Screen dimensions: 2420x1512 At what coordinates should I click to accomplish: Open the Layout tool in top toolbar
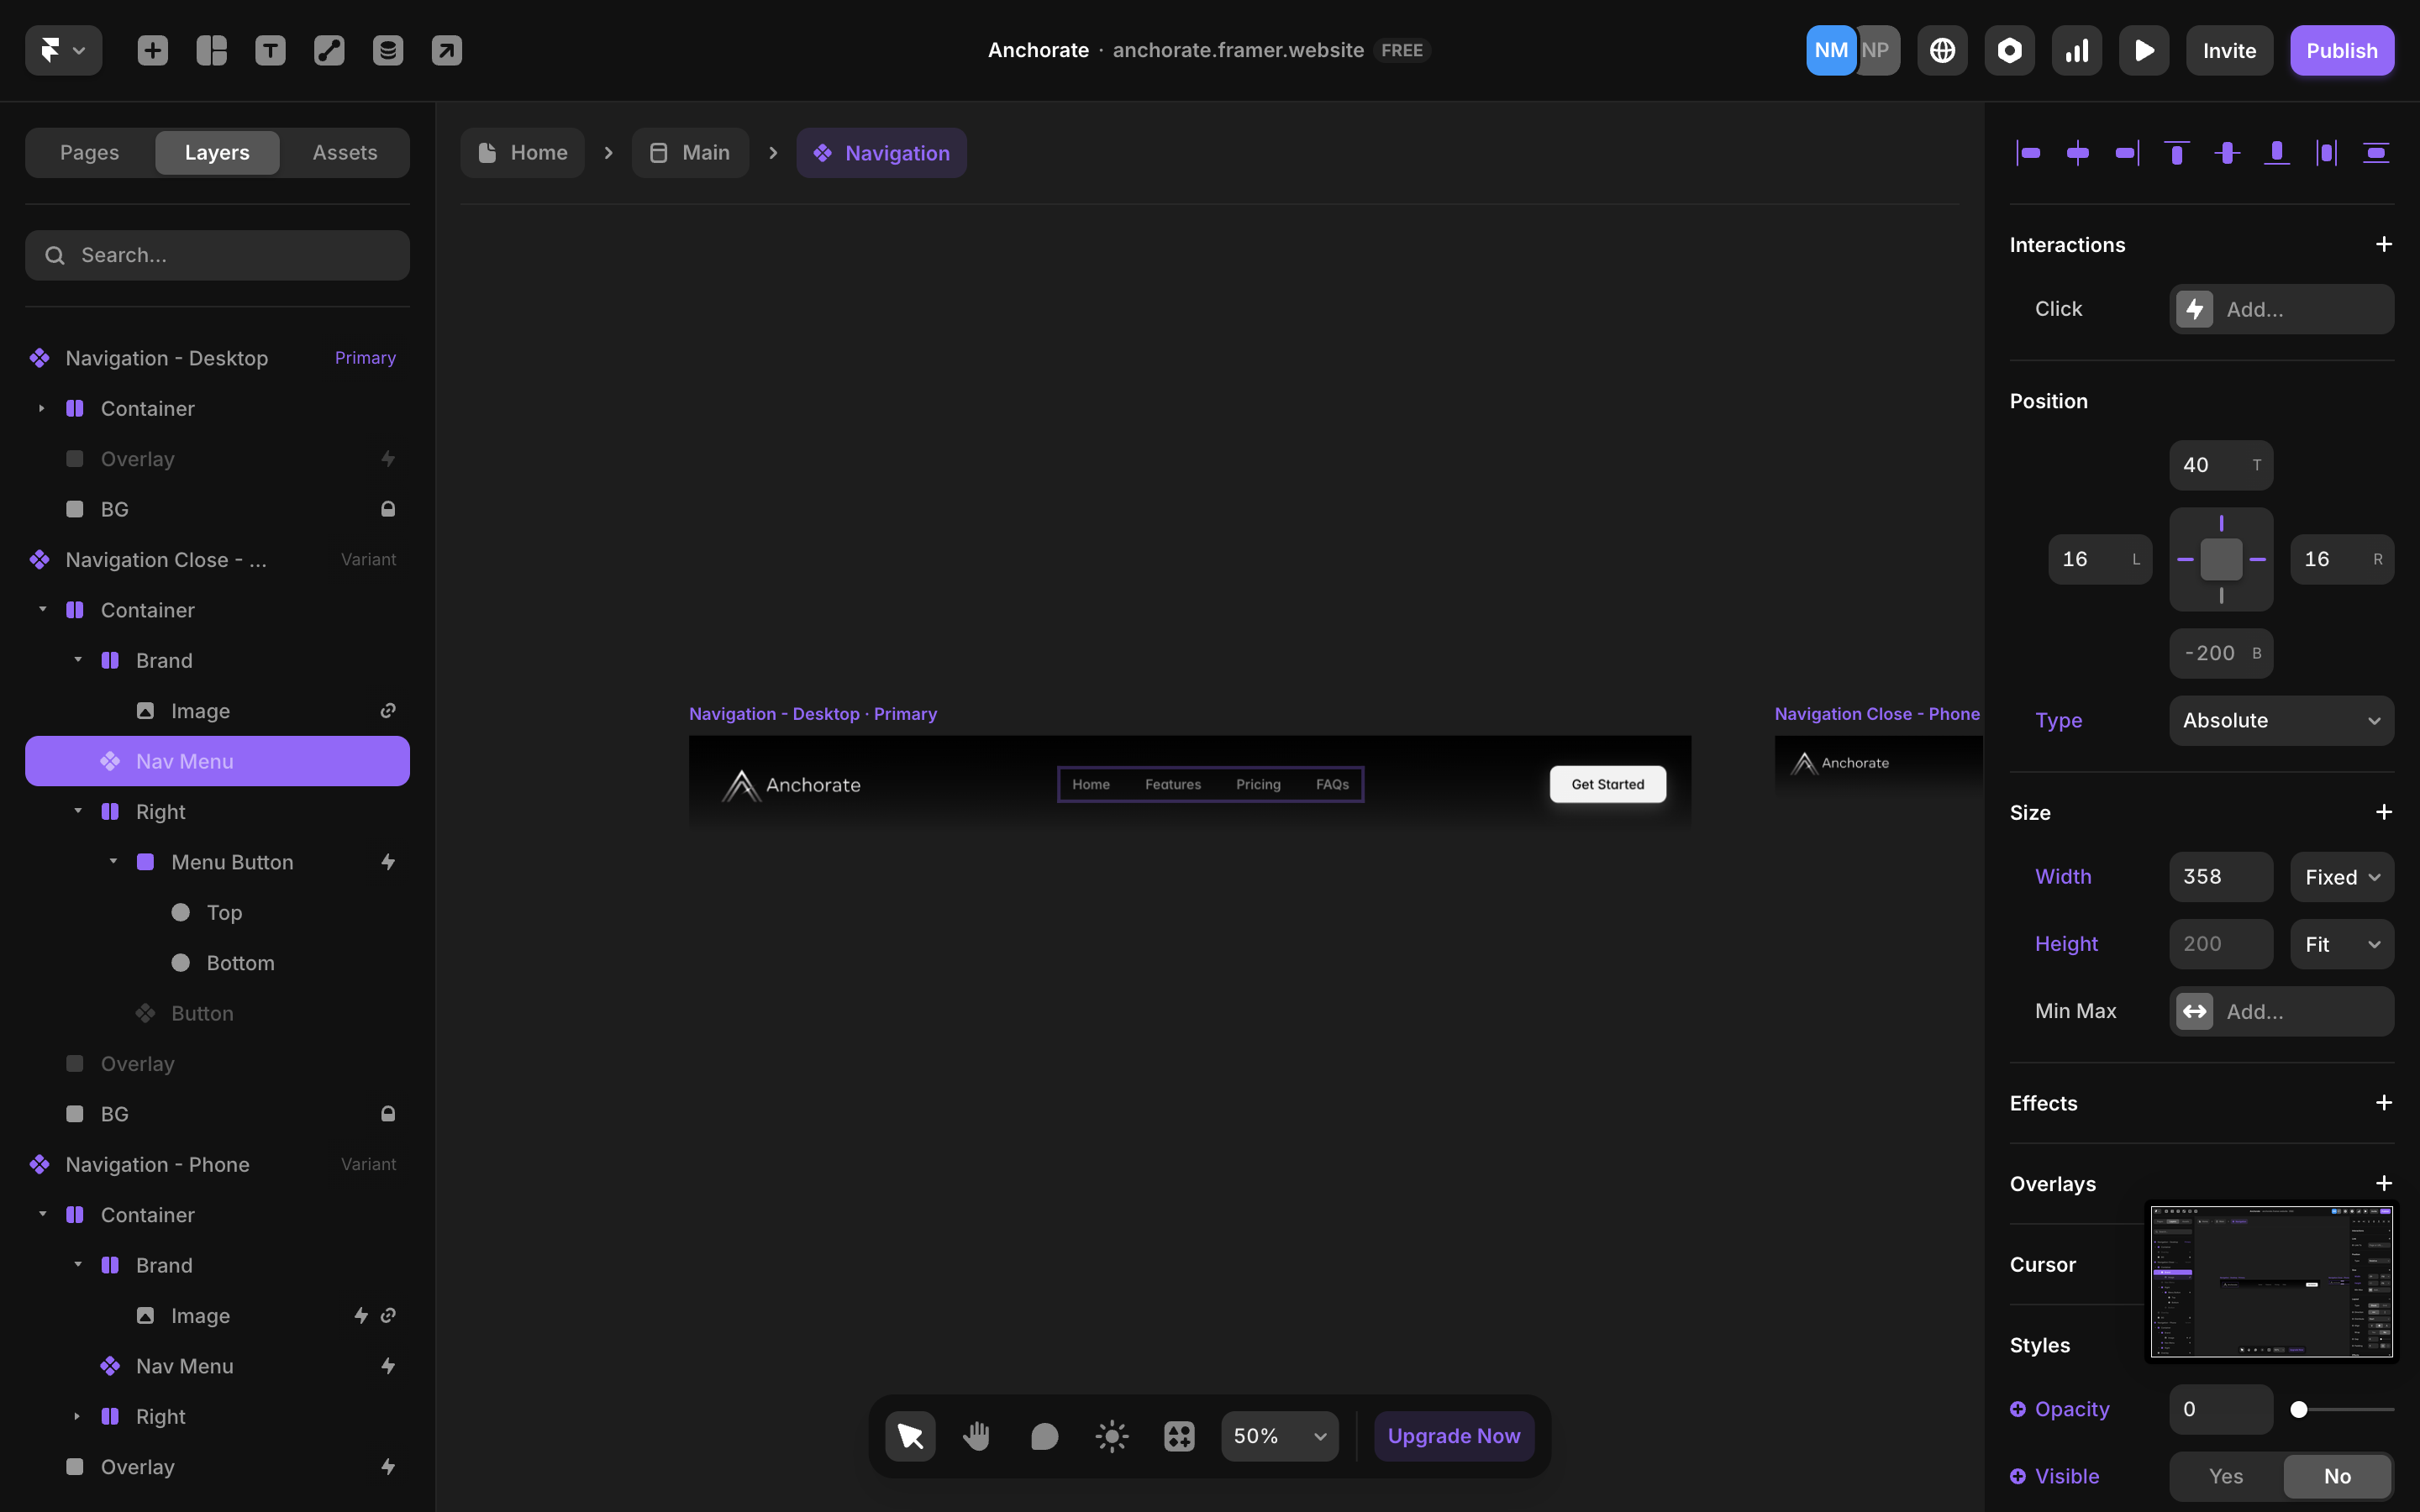point(211,50)
